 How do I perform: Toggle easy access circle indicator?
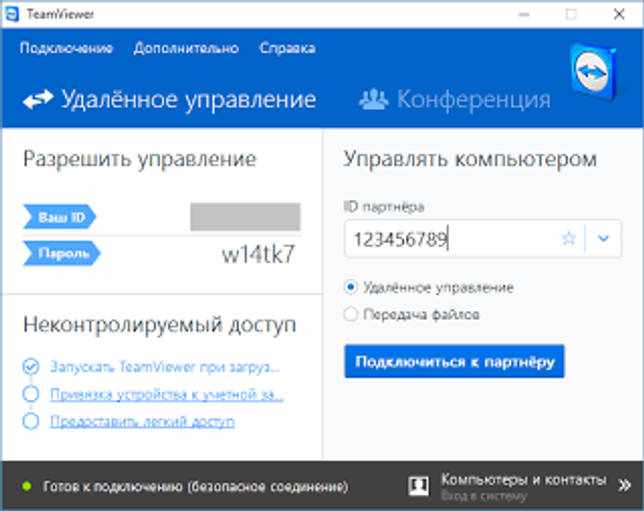point(31,421)
